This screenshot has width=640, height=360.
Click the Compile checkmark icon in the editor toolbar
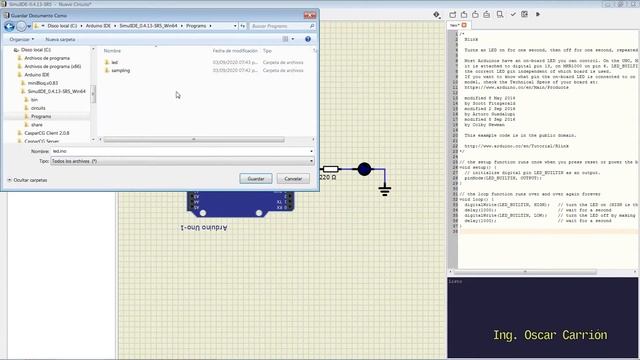tap(513, 15)
